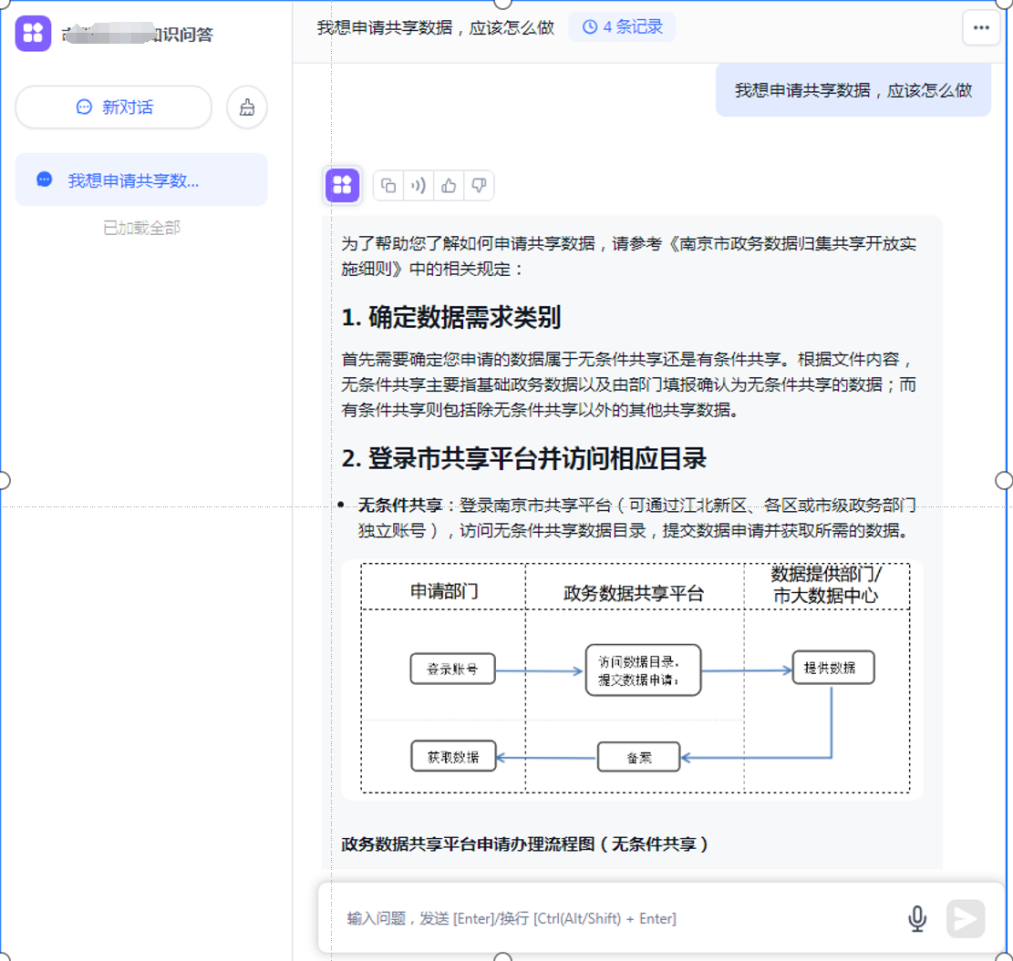
Task: Click the purple app logo in sidebar
Action: coord(33,33)
